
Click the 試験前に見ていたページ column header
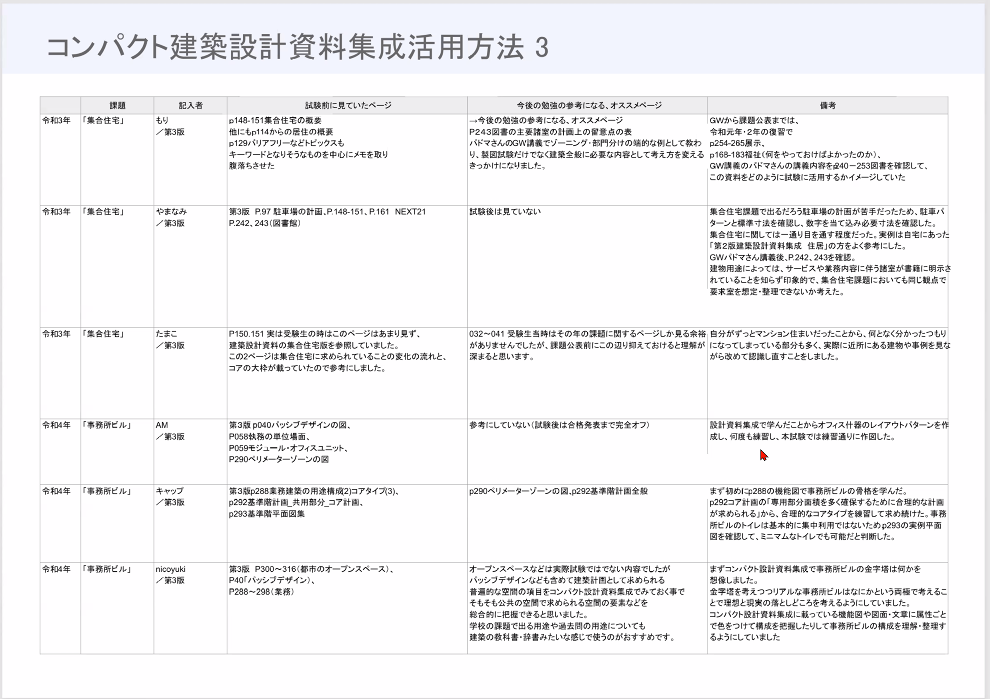(x=347, y=105)
